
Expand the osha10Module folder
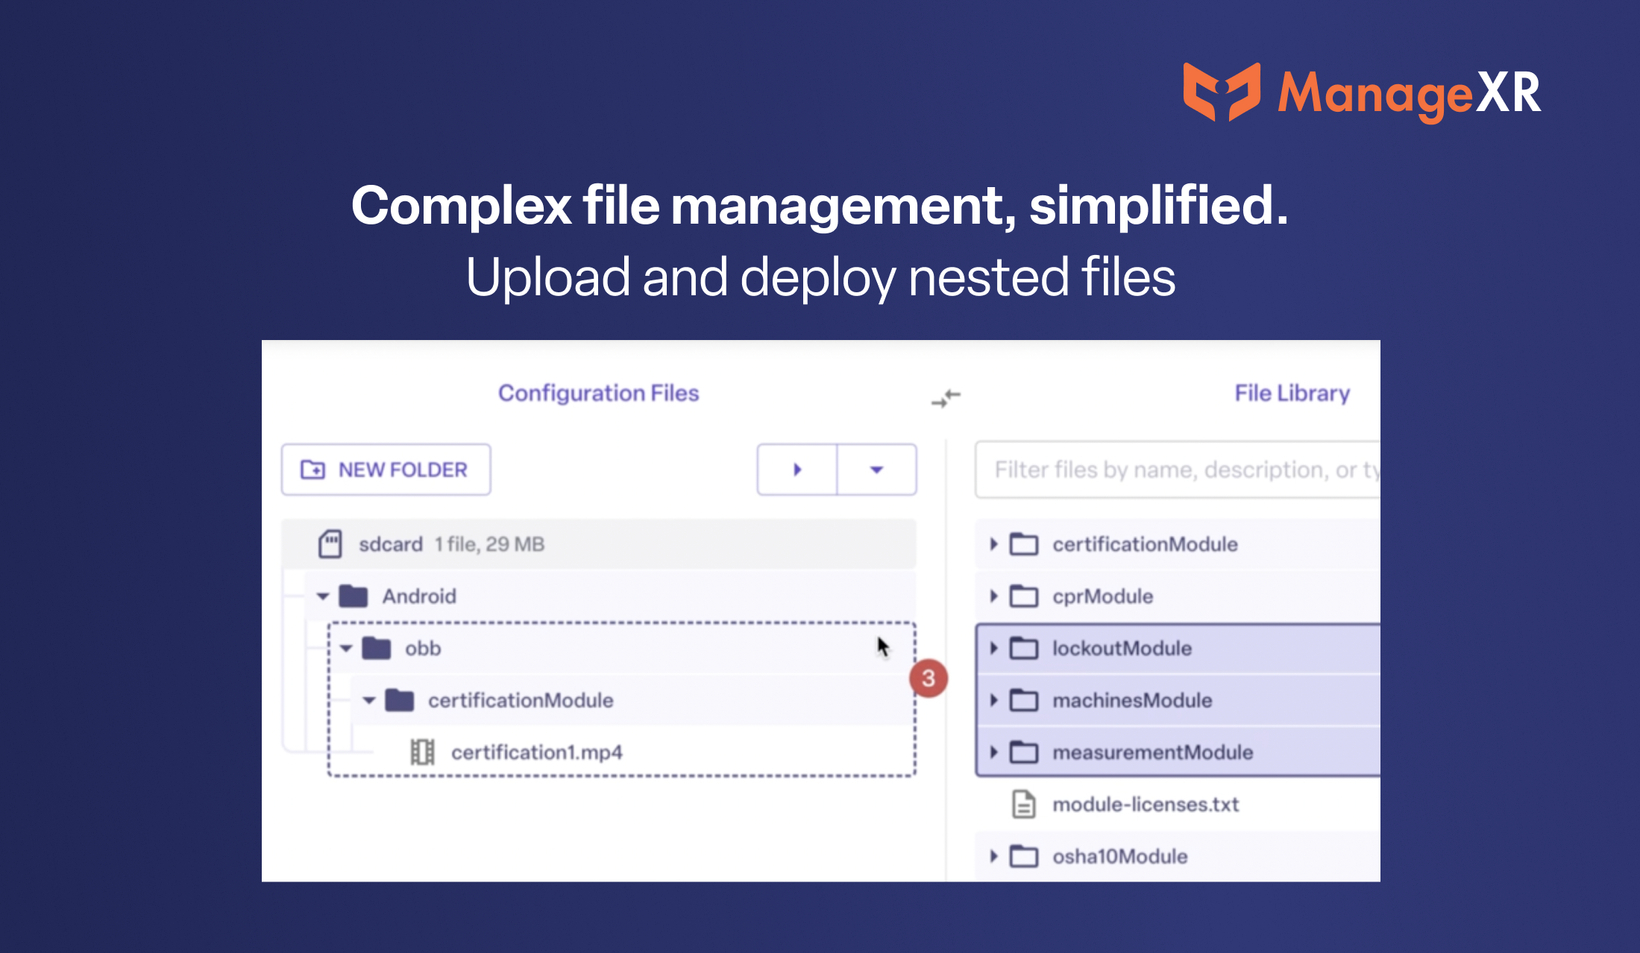[993, 856]
